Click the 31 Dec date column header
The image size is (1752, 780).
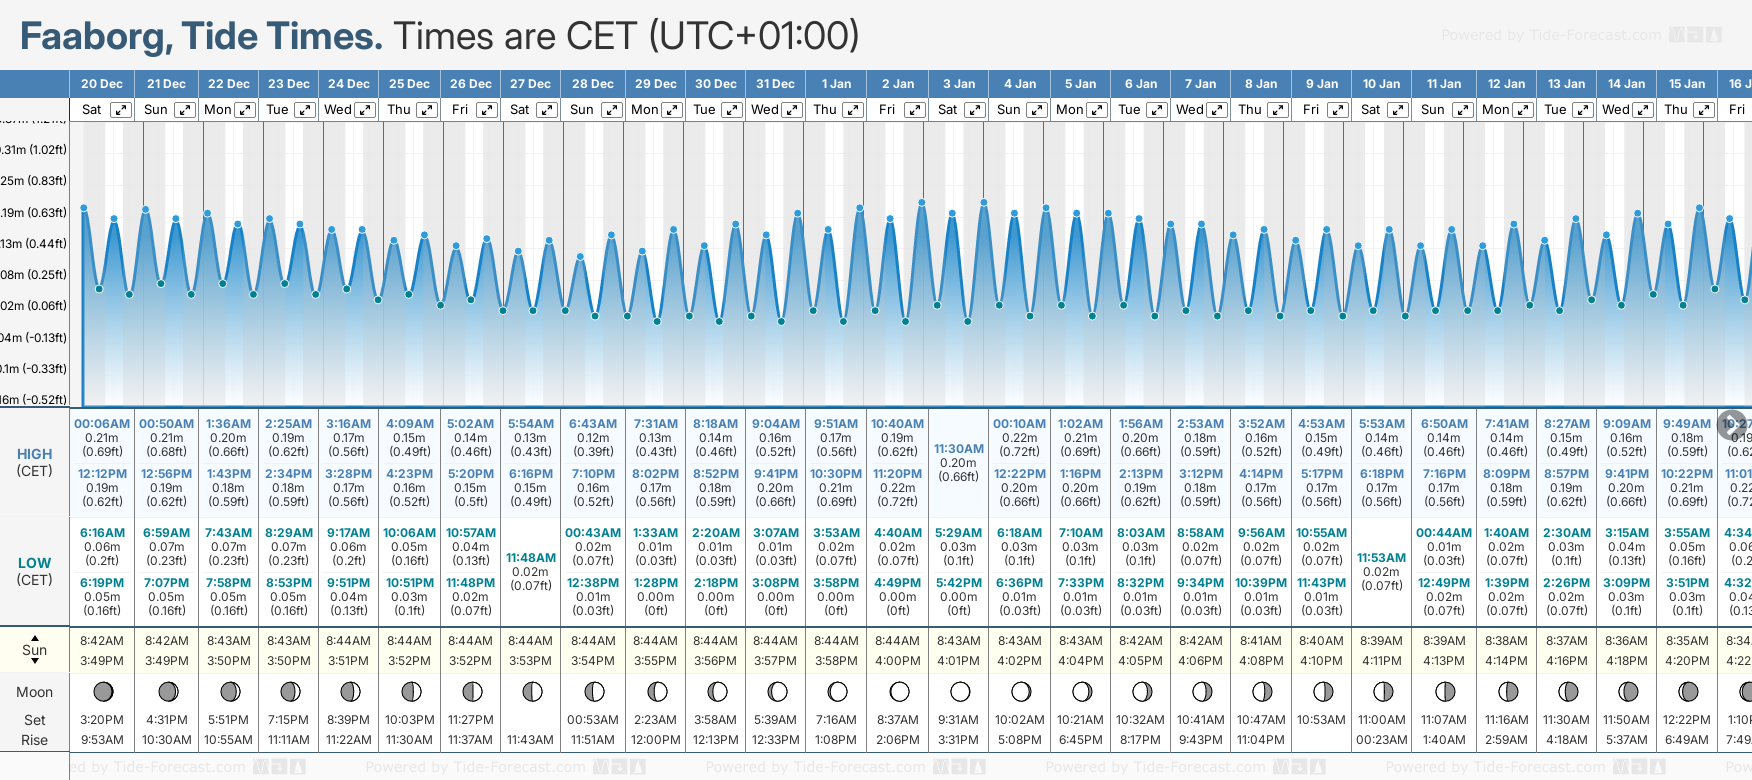[775, 84]
